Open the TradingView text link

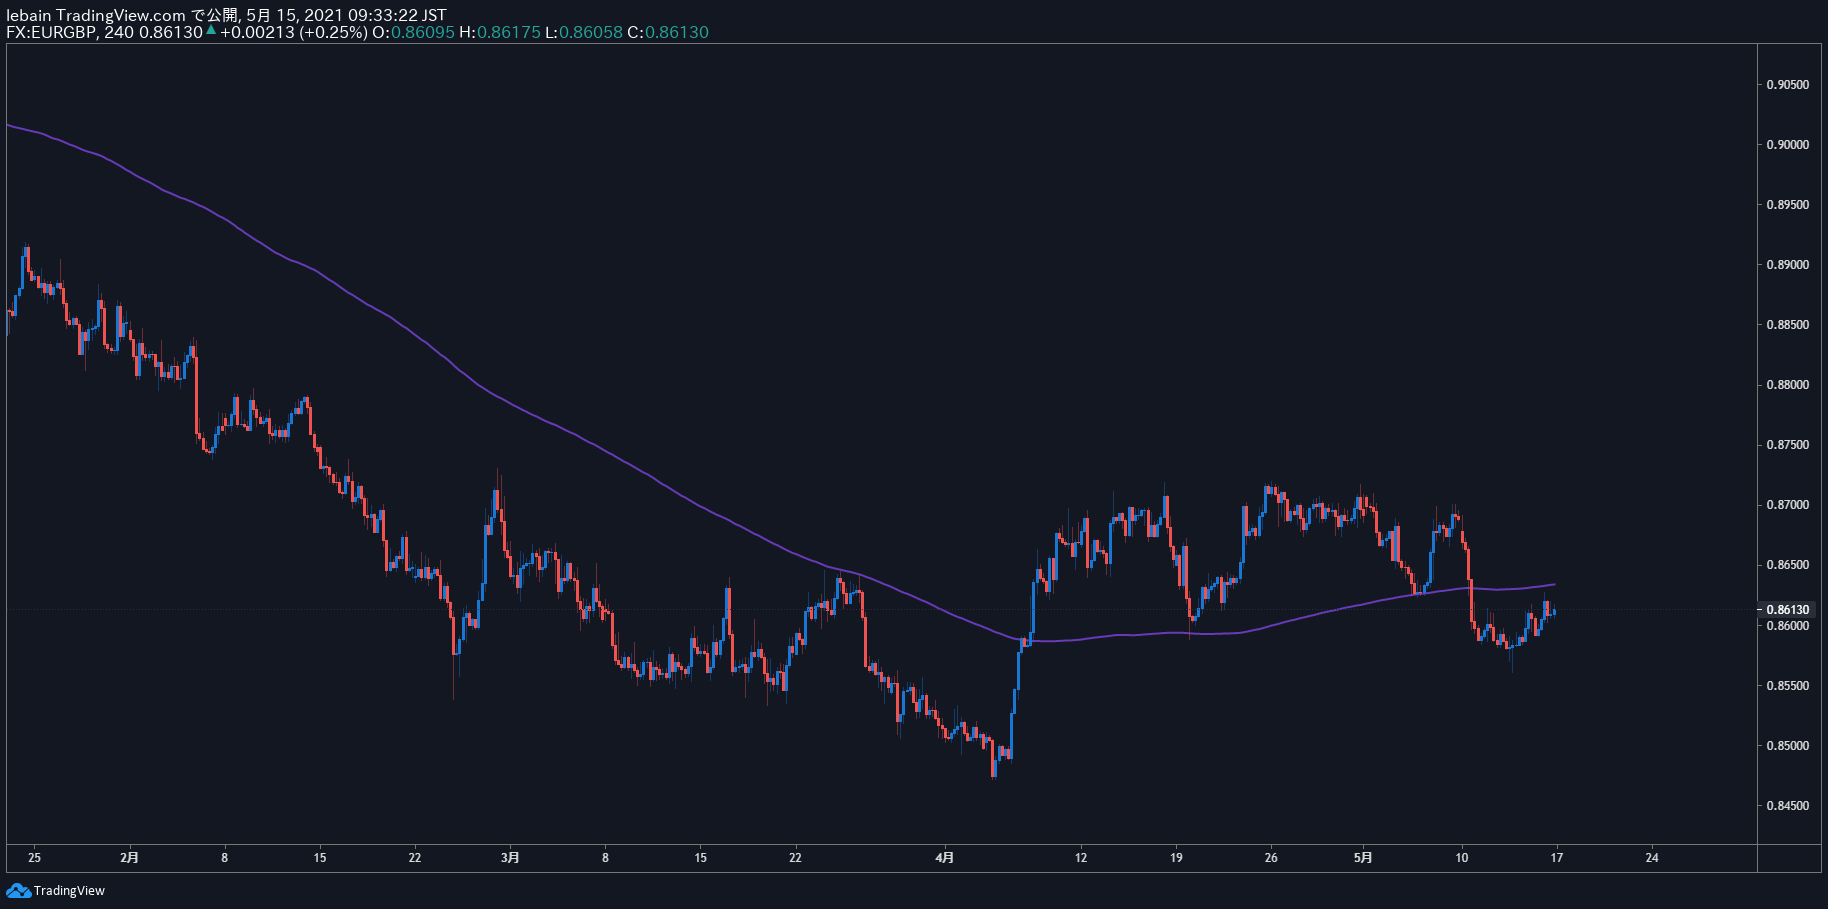pyautogui.click(x=69, y=891)
